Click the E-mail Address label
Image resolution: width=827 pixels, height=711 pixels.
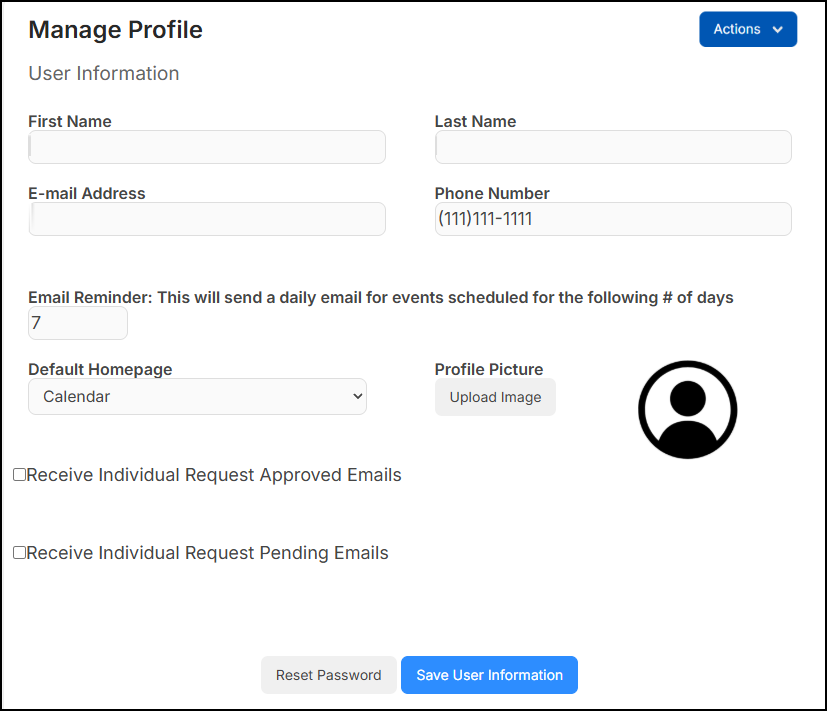[x=86, y=193]
